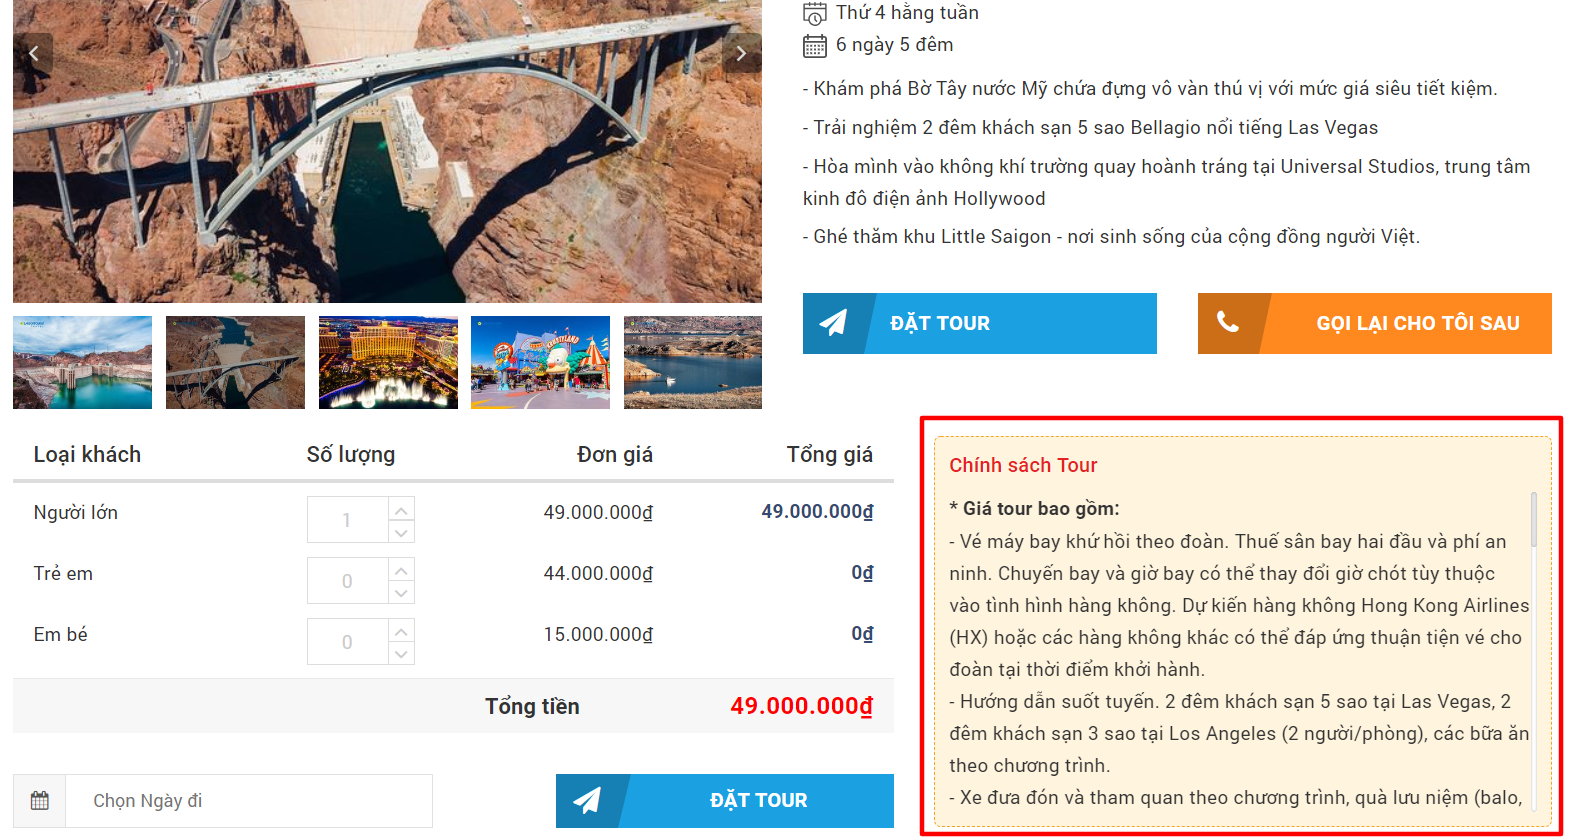
Task: Go to the previous slideshow image
Action: (34, 53)
